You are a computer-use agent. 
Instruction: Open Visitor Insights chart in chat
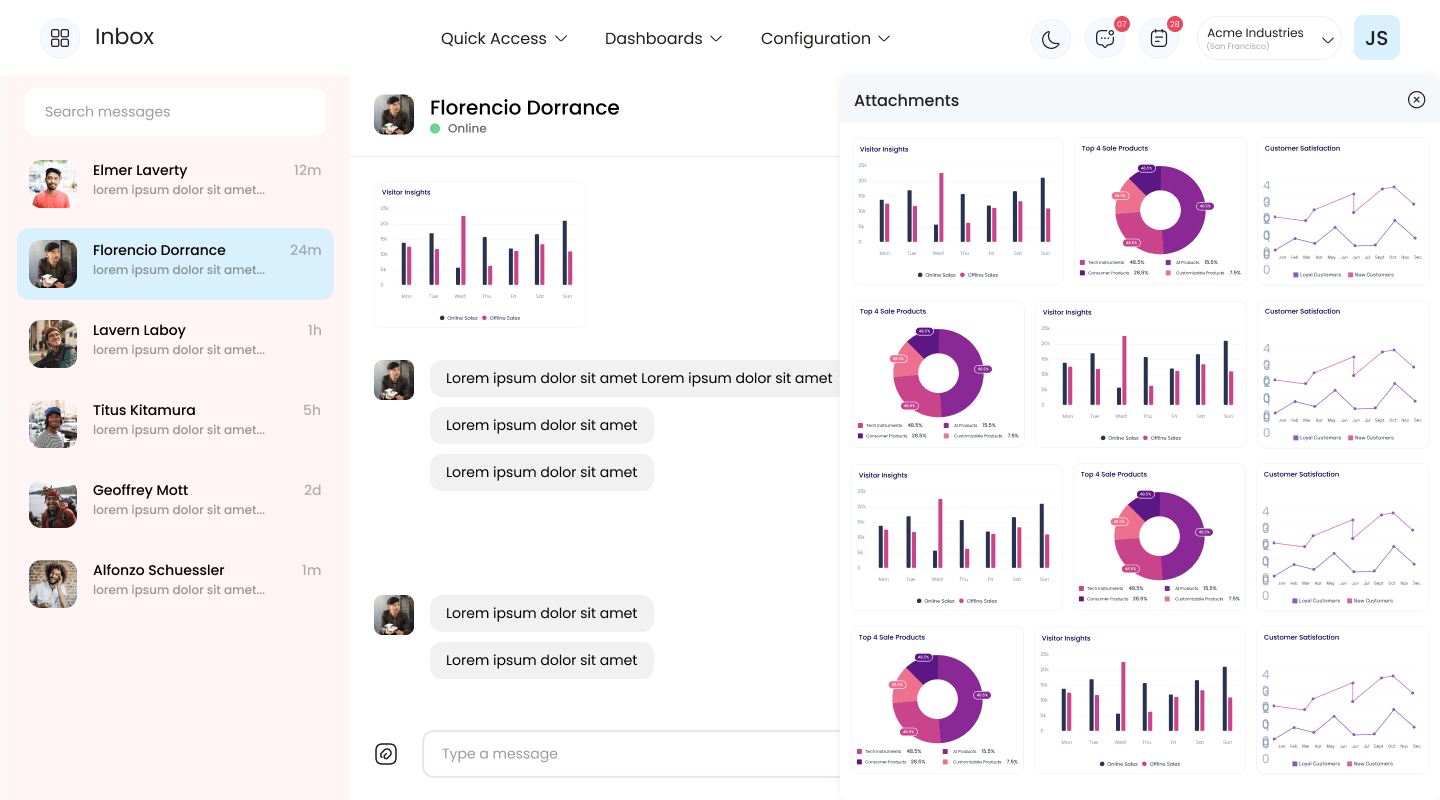point(480,254)
